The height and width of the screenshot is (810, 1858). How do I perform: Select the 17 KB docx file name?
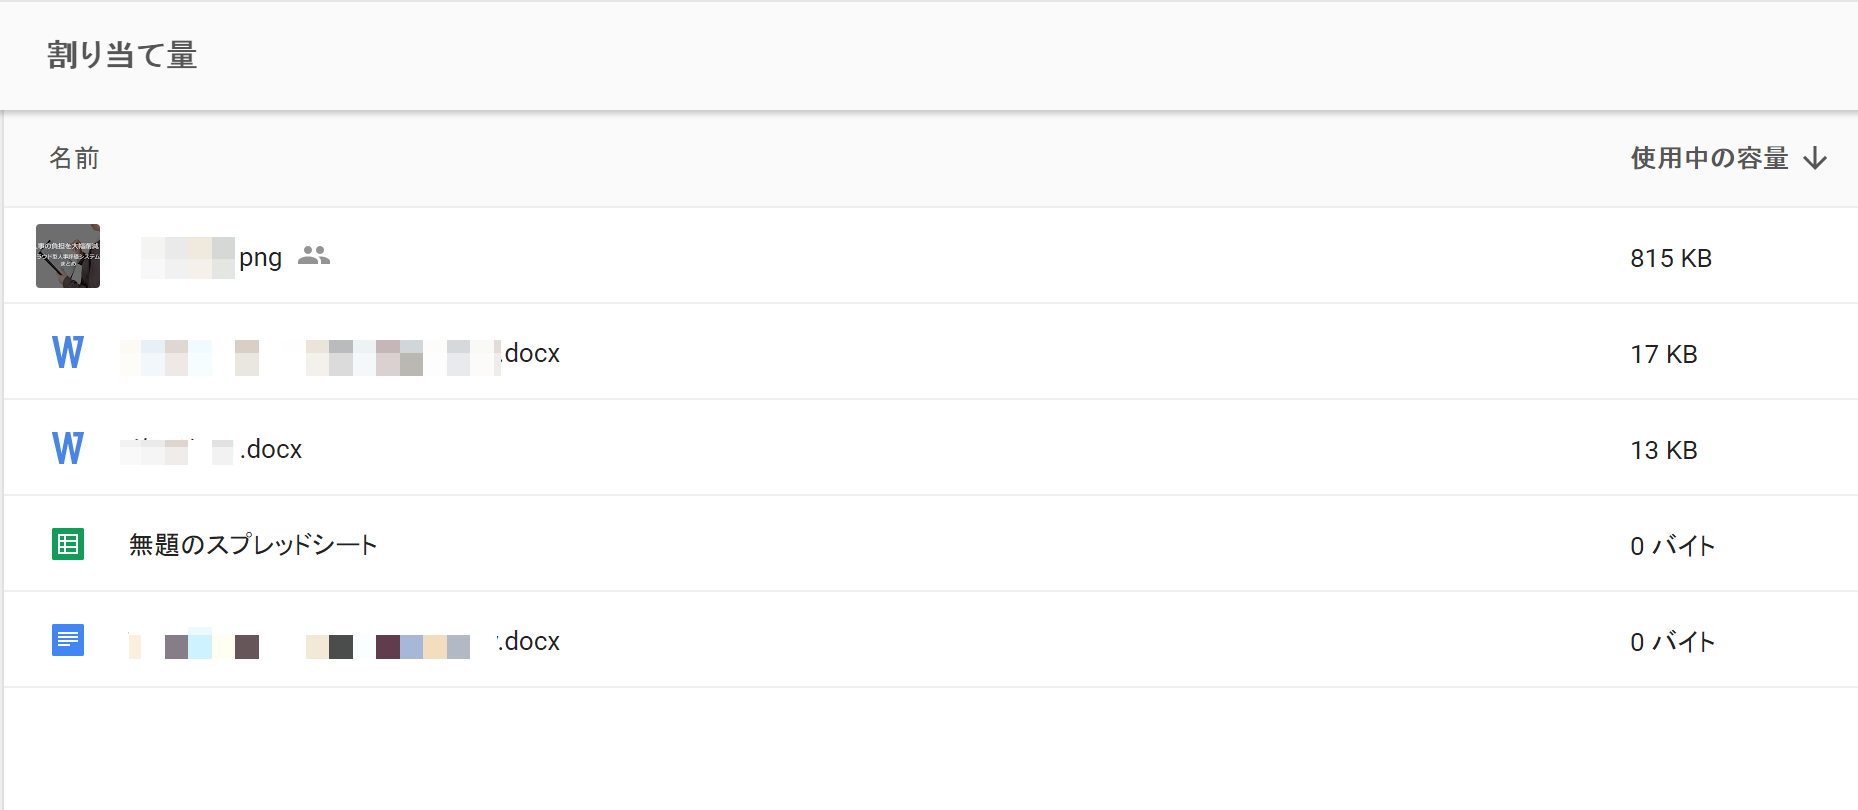point(340,354)
